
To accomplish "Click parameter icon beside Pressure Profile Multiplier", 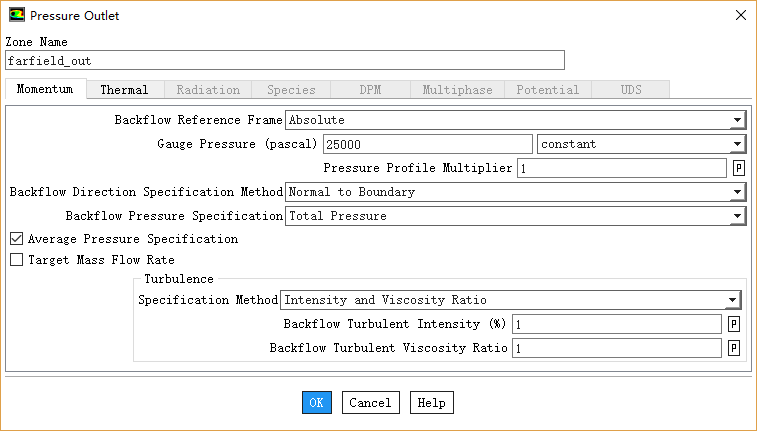I will click(739, 168).
